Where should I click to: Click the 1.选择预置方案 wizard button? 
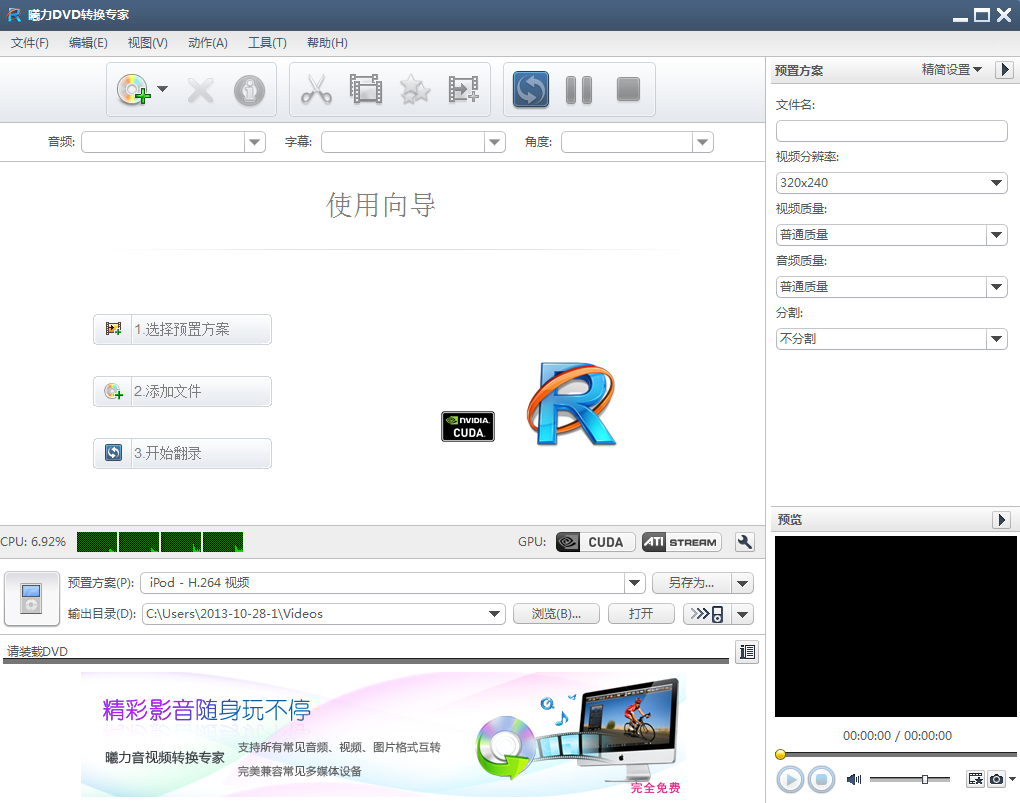pyautogui.click(x=182, y=329)
